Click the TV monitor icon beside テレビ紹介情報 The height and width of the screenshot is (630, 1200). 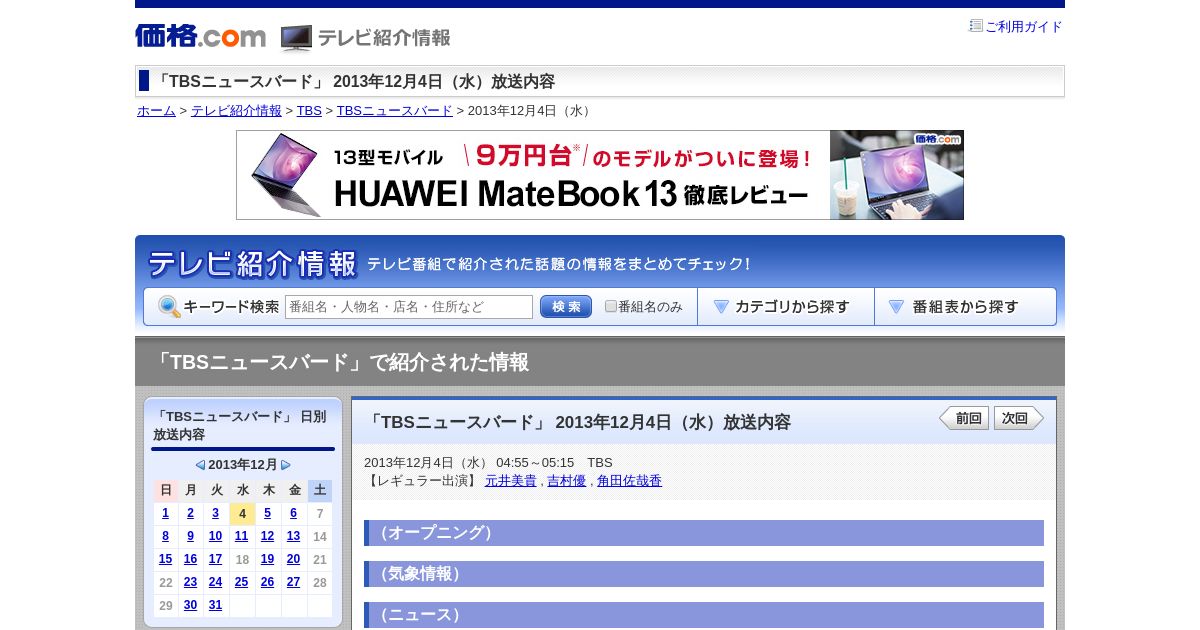point(296,38)
